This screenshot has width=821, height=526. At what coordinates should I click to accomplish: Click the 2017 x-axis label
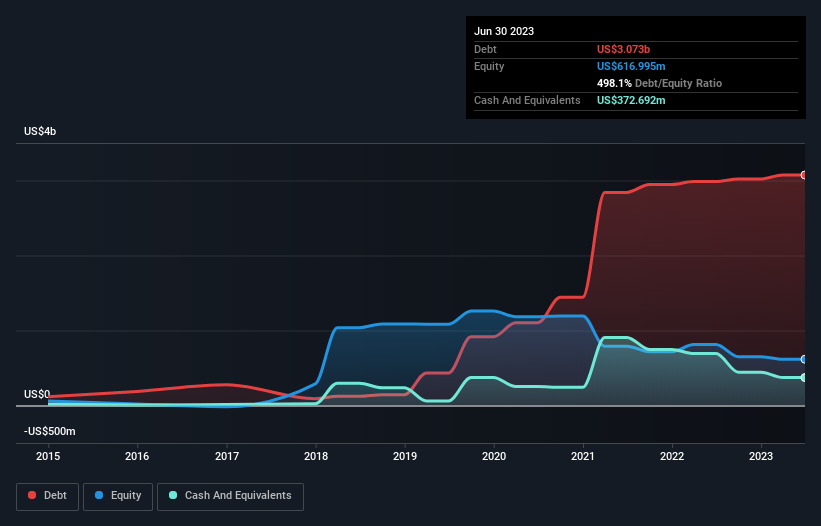[227, 456]
